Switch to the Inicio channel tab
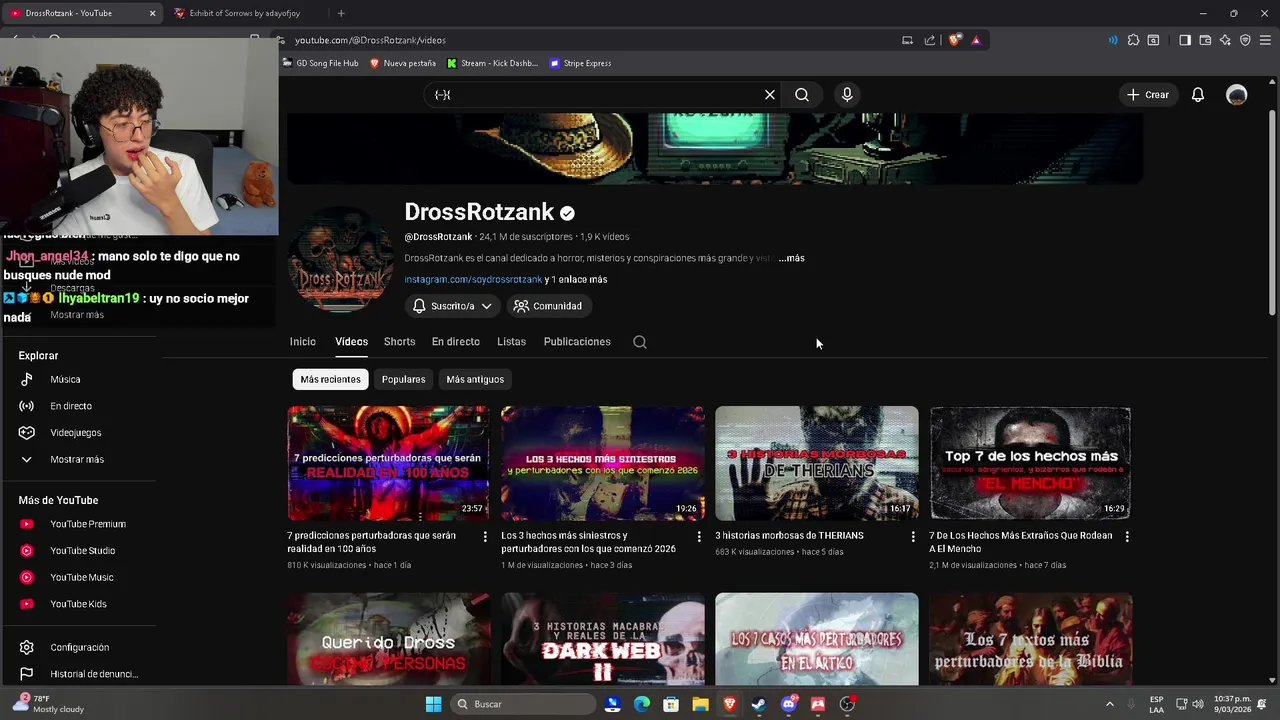This screenshot has width=1280, height=720. tap(303, 342)
